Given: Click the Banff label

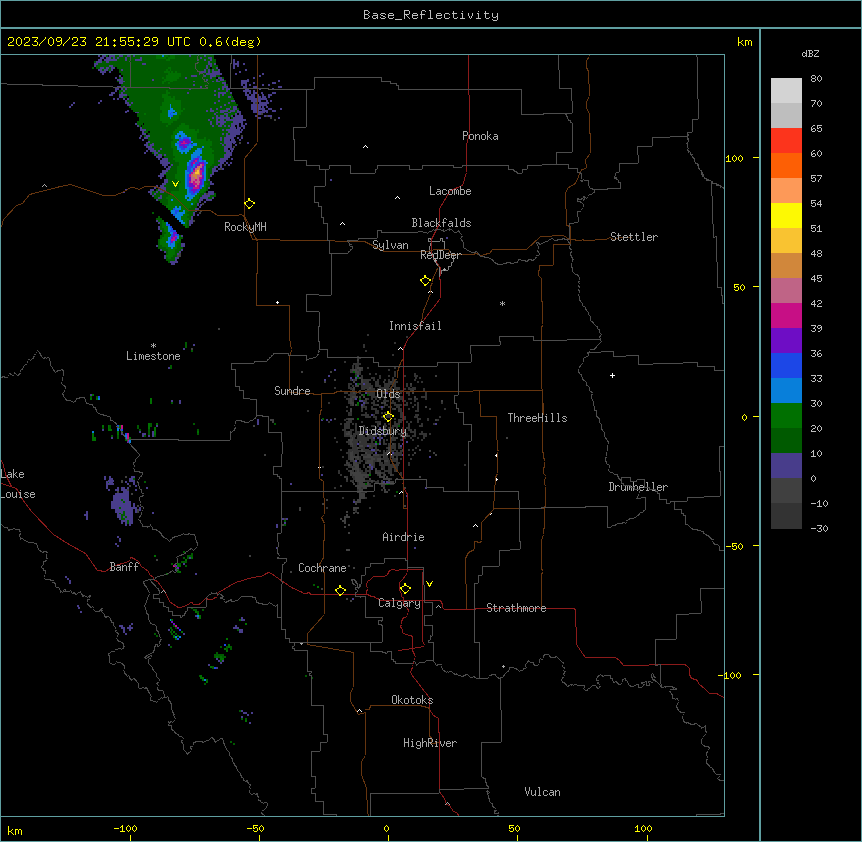Looking at the screenshot, I should tap(124, 567).
